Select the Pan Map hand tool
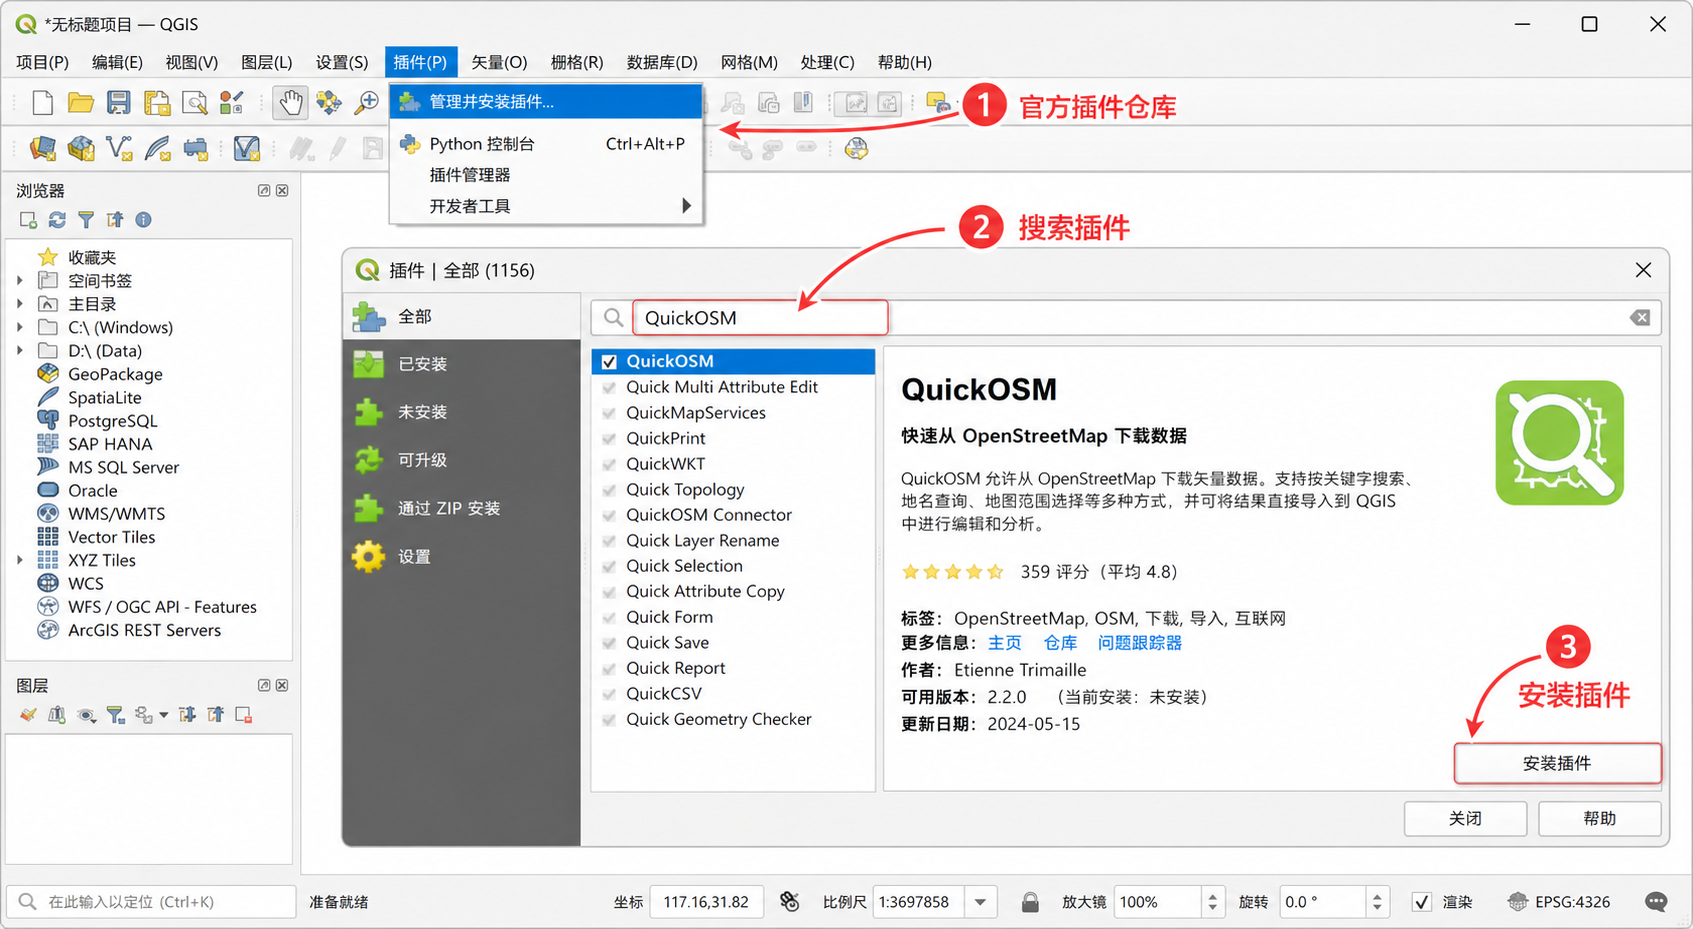1693x929 pixels. tap(291, 103)
